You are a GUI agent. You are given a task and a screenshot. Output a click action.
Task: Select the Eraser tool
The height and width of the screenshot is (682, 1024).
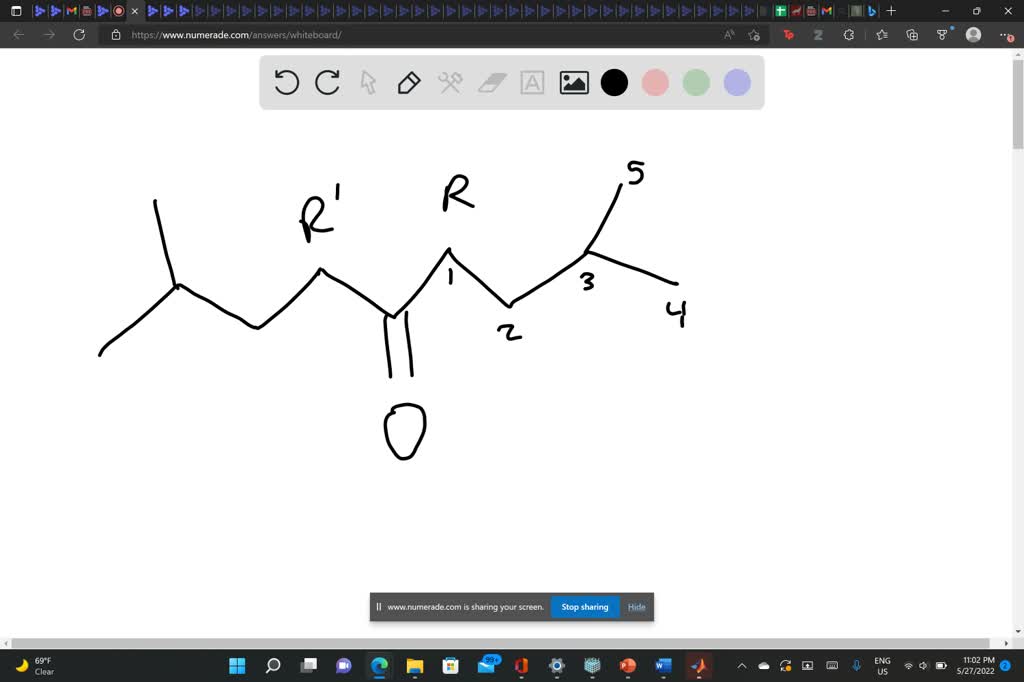pos(491,83)
